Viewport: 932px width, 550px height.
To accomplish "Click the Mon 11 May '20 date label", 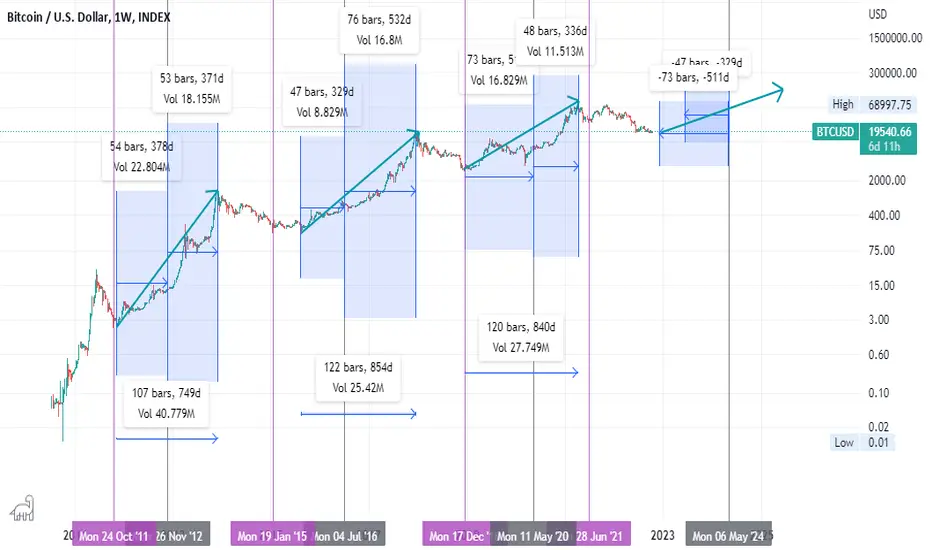I will [x=533, y=536].
